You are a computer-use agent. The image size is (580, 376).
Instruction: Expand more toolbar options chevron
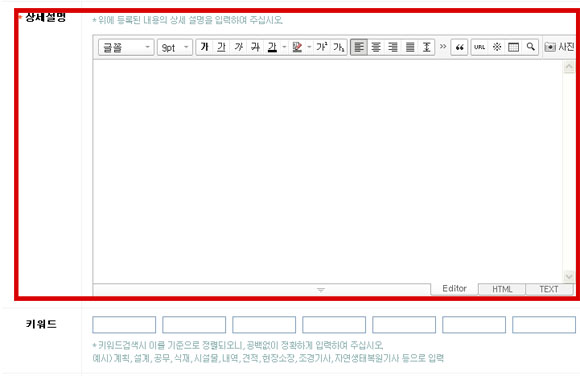point(443,47)
